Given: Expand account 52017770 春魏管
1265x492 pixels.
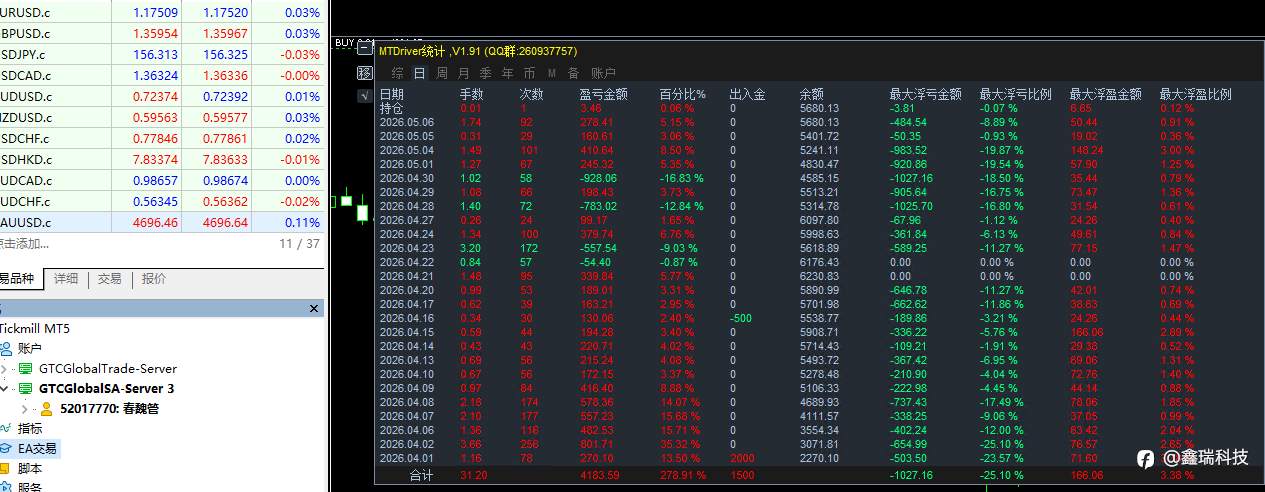Looking at the screenshot, I should point(25,409).
